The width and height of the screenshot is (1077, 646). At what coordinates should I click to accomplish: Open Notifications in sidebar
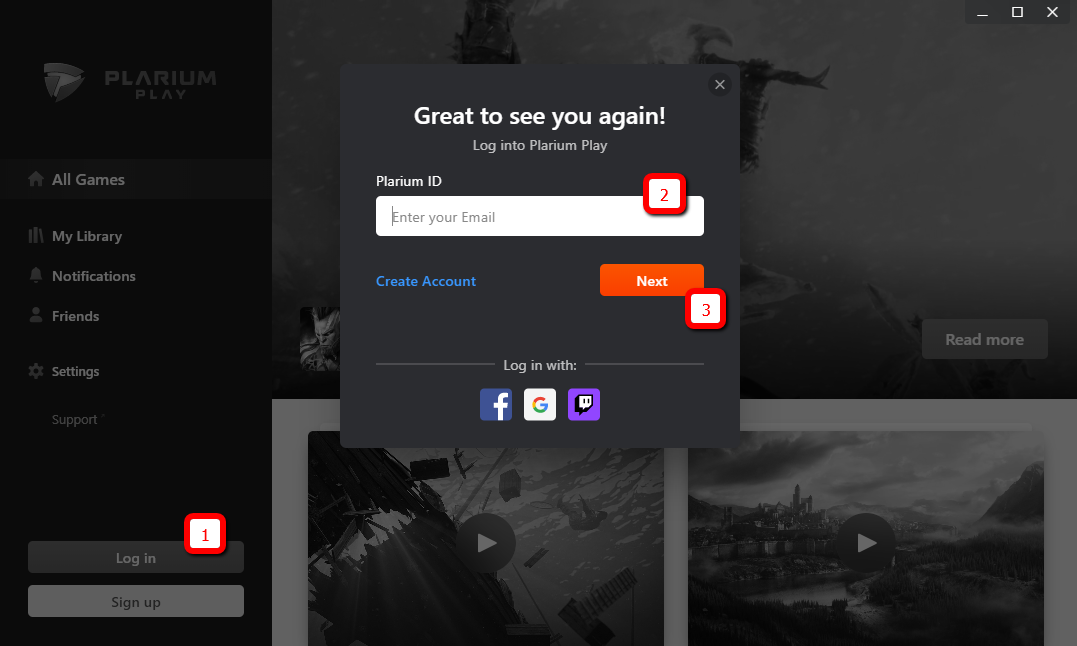[x=93, y=276]
